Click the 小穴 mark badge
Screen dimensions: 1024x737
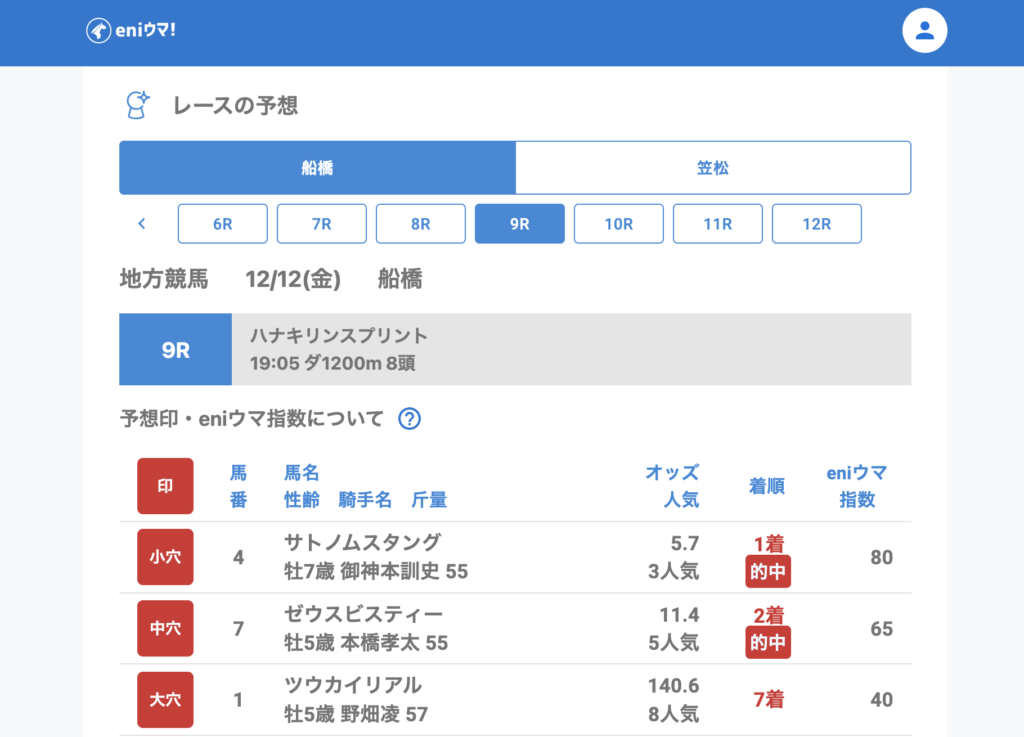165,557
